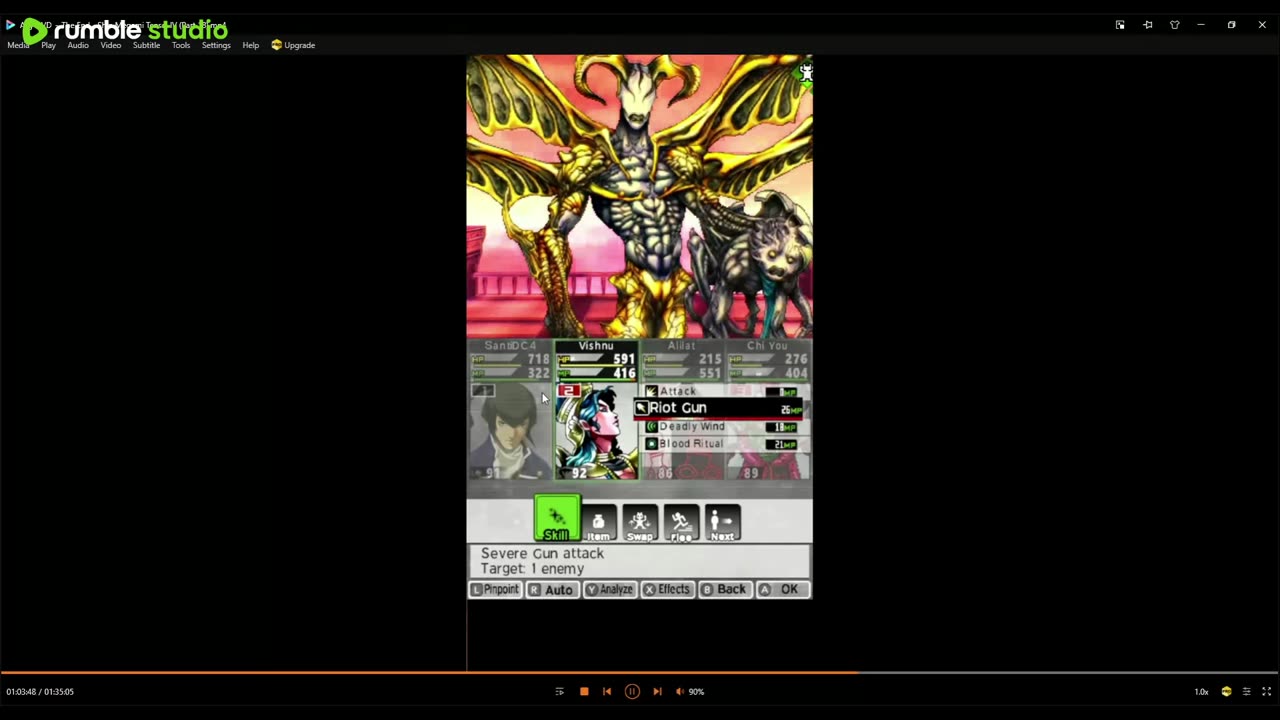Open the Tools menu
This screenshot has height=720, width=1280.
click(181, 45)
